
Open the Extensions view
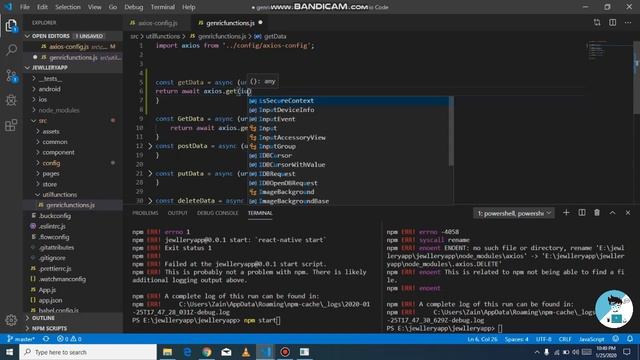11,125
